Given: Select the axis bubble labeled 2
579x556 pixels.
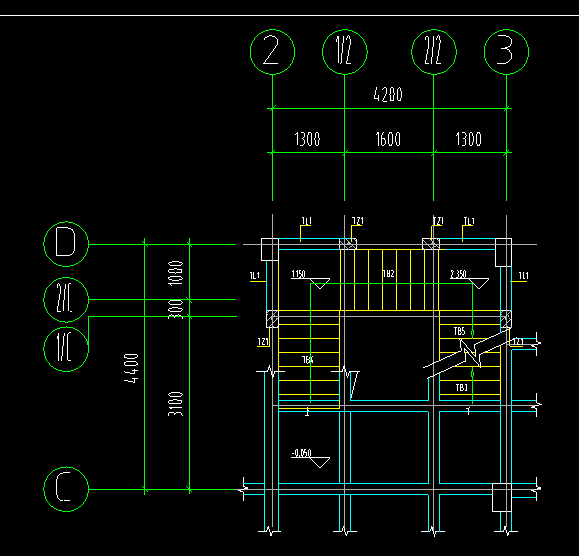Looking at the screenshot, I should [273, 52].
